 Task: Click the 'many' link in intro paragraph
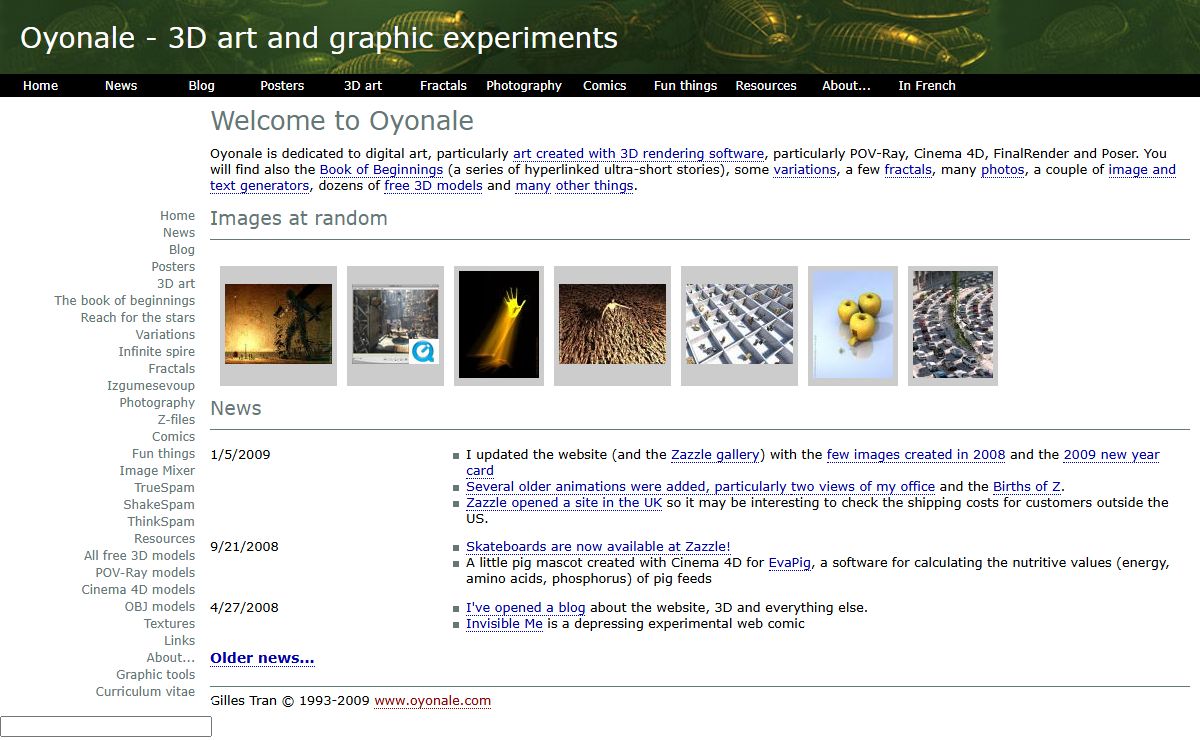533,186
